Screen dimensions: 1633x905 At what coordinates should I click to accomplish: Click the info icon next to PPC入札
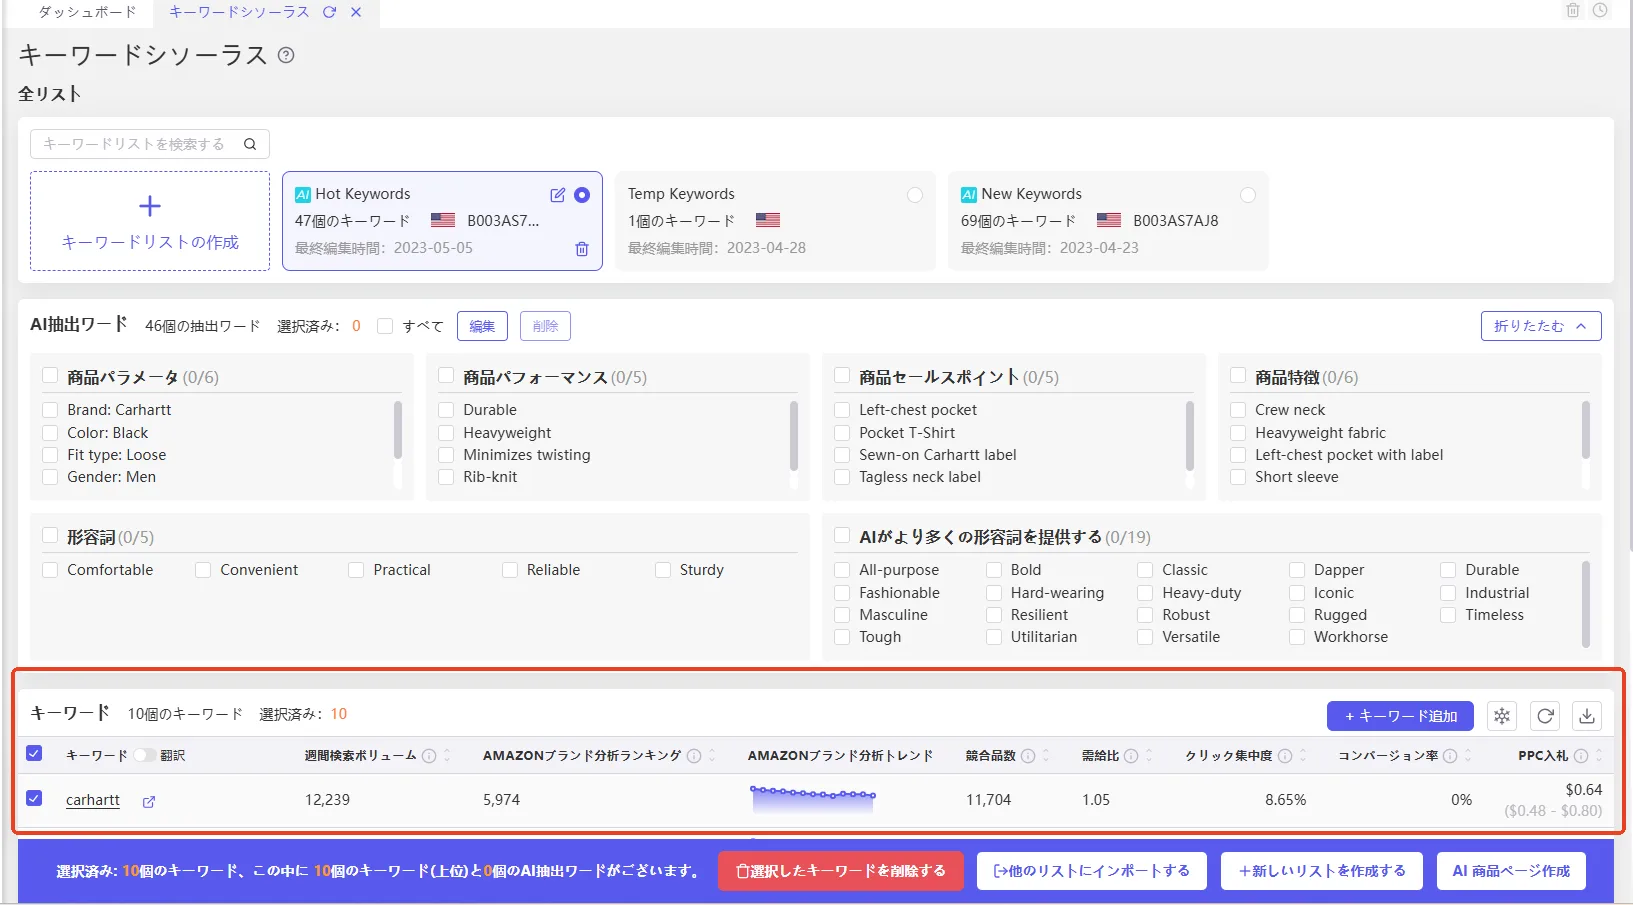1581,756
